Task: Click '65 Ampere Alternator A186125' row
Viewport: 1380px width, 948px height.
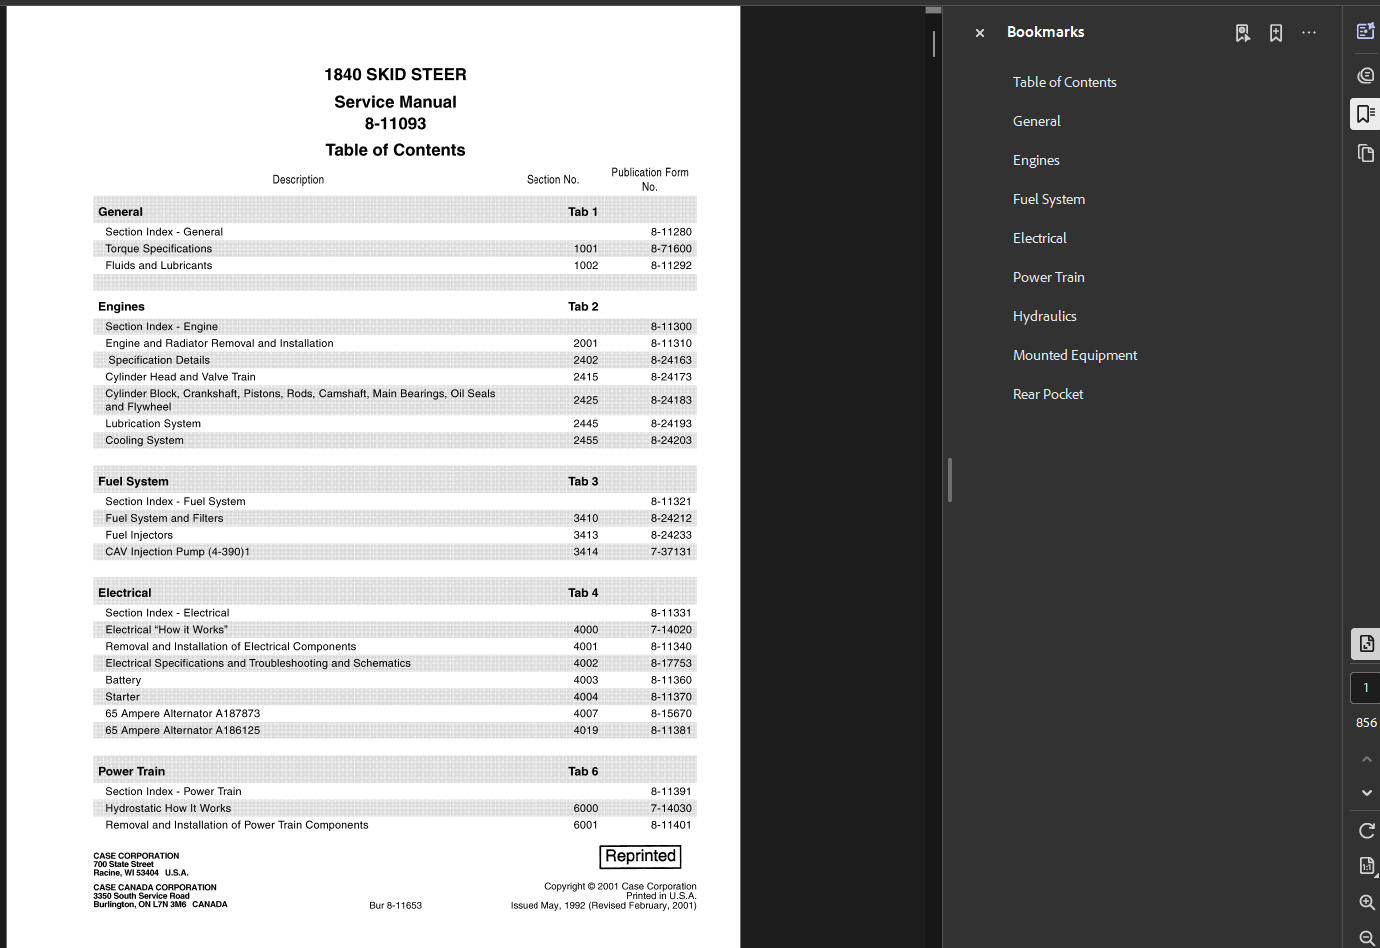Action: 395,731
